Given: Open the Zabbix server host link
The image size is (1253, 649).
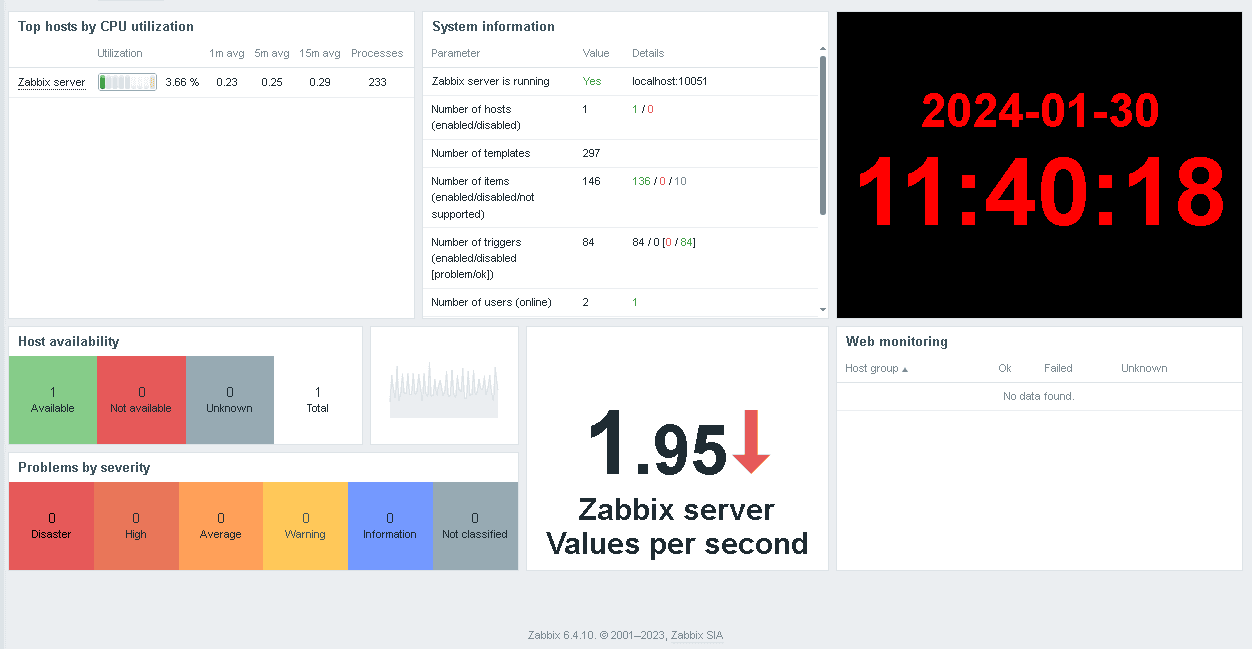Looking at the screenshot, I should (x=52, y=82).
